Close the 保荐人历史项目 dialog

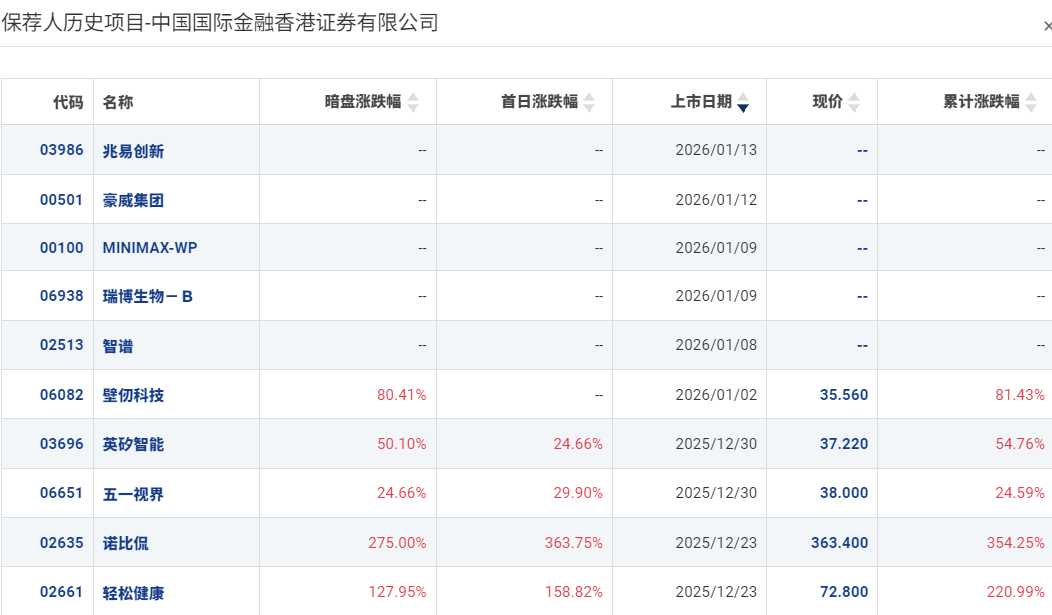pos(1047,26)
